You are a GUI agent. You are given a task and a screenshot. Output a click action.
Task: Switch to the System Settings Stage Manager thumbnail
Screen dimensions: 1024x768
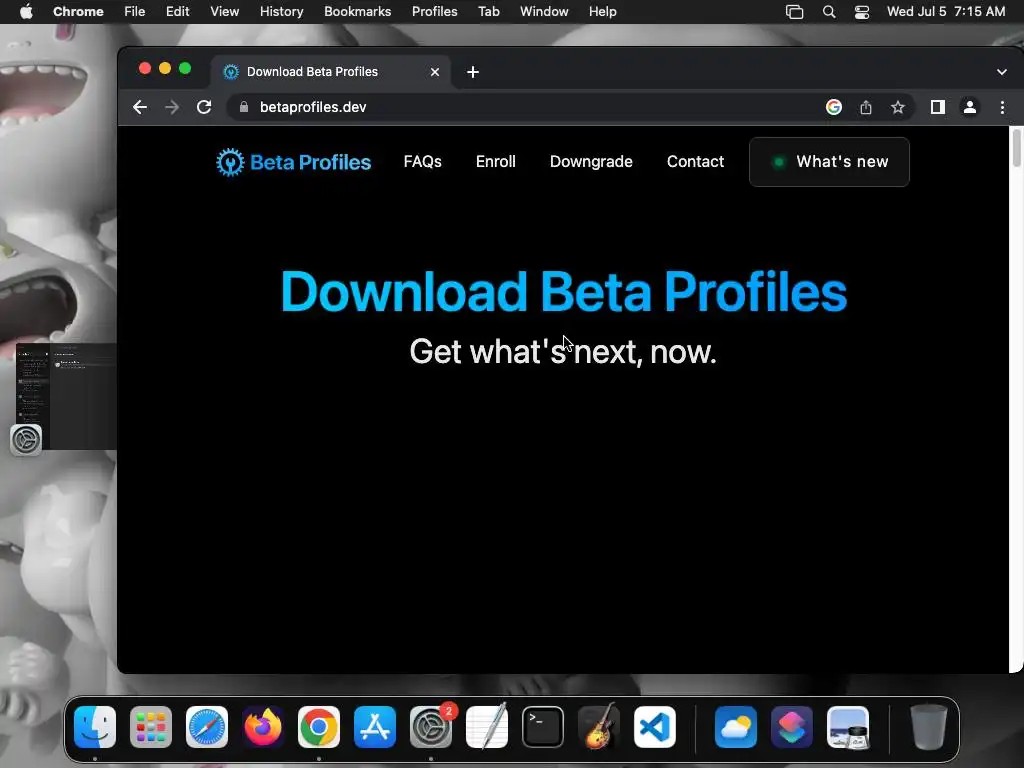[x=65, y=396]
